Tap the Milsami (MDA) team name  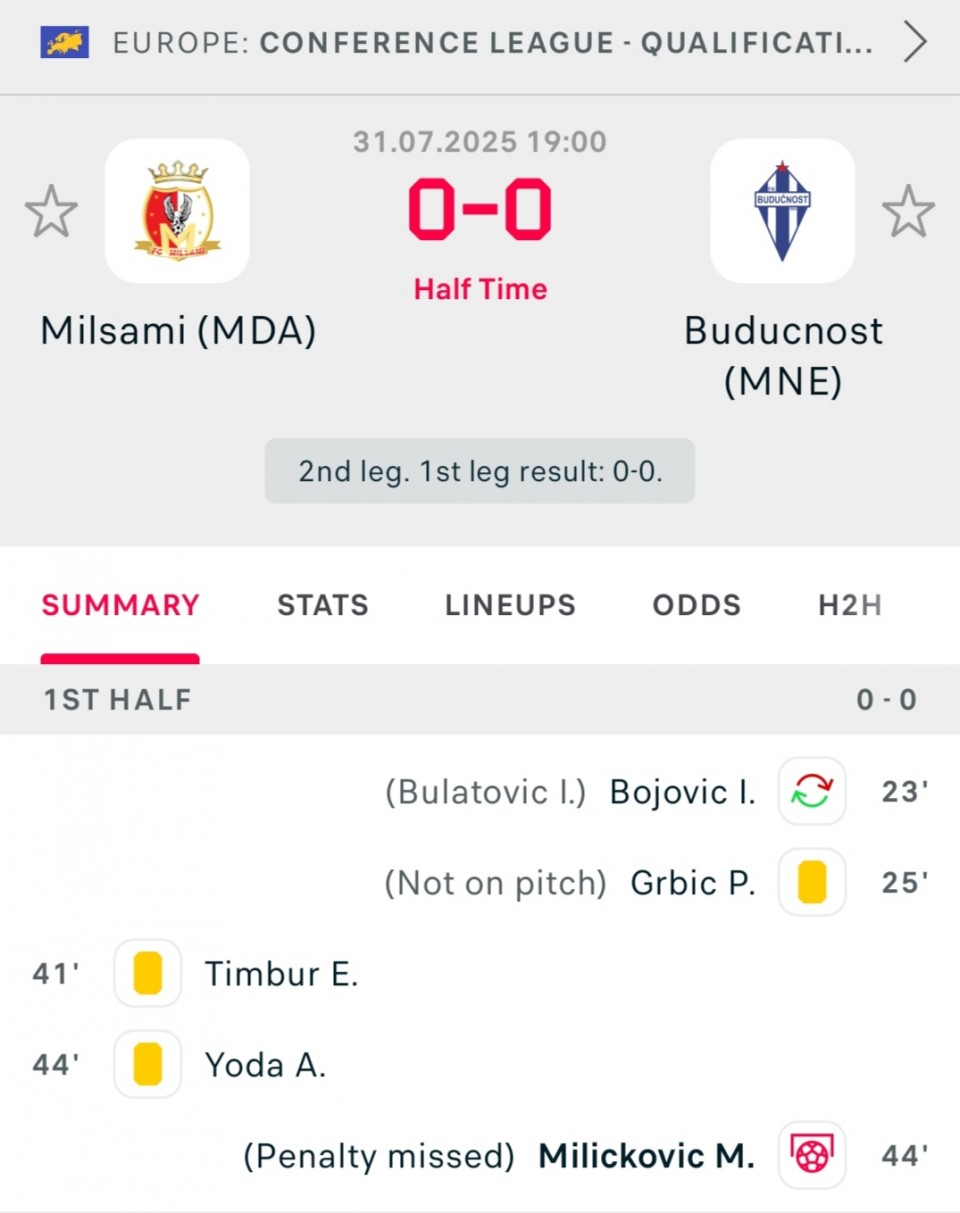[178, 331]
